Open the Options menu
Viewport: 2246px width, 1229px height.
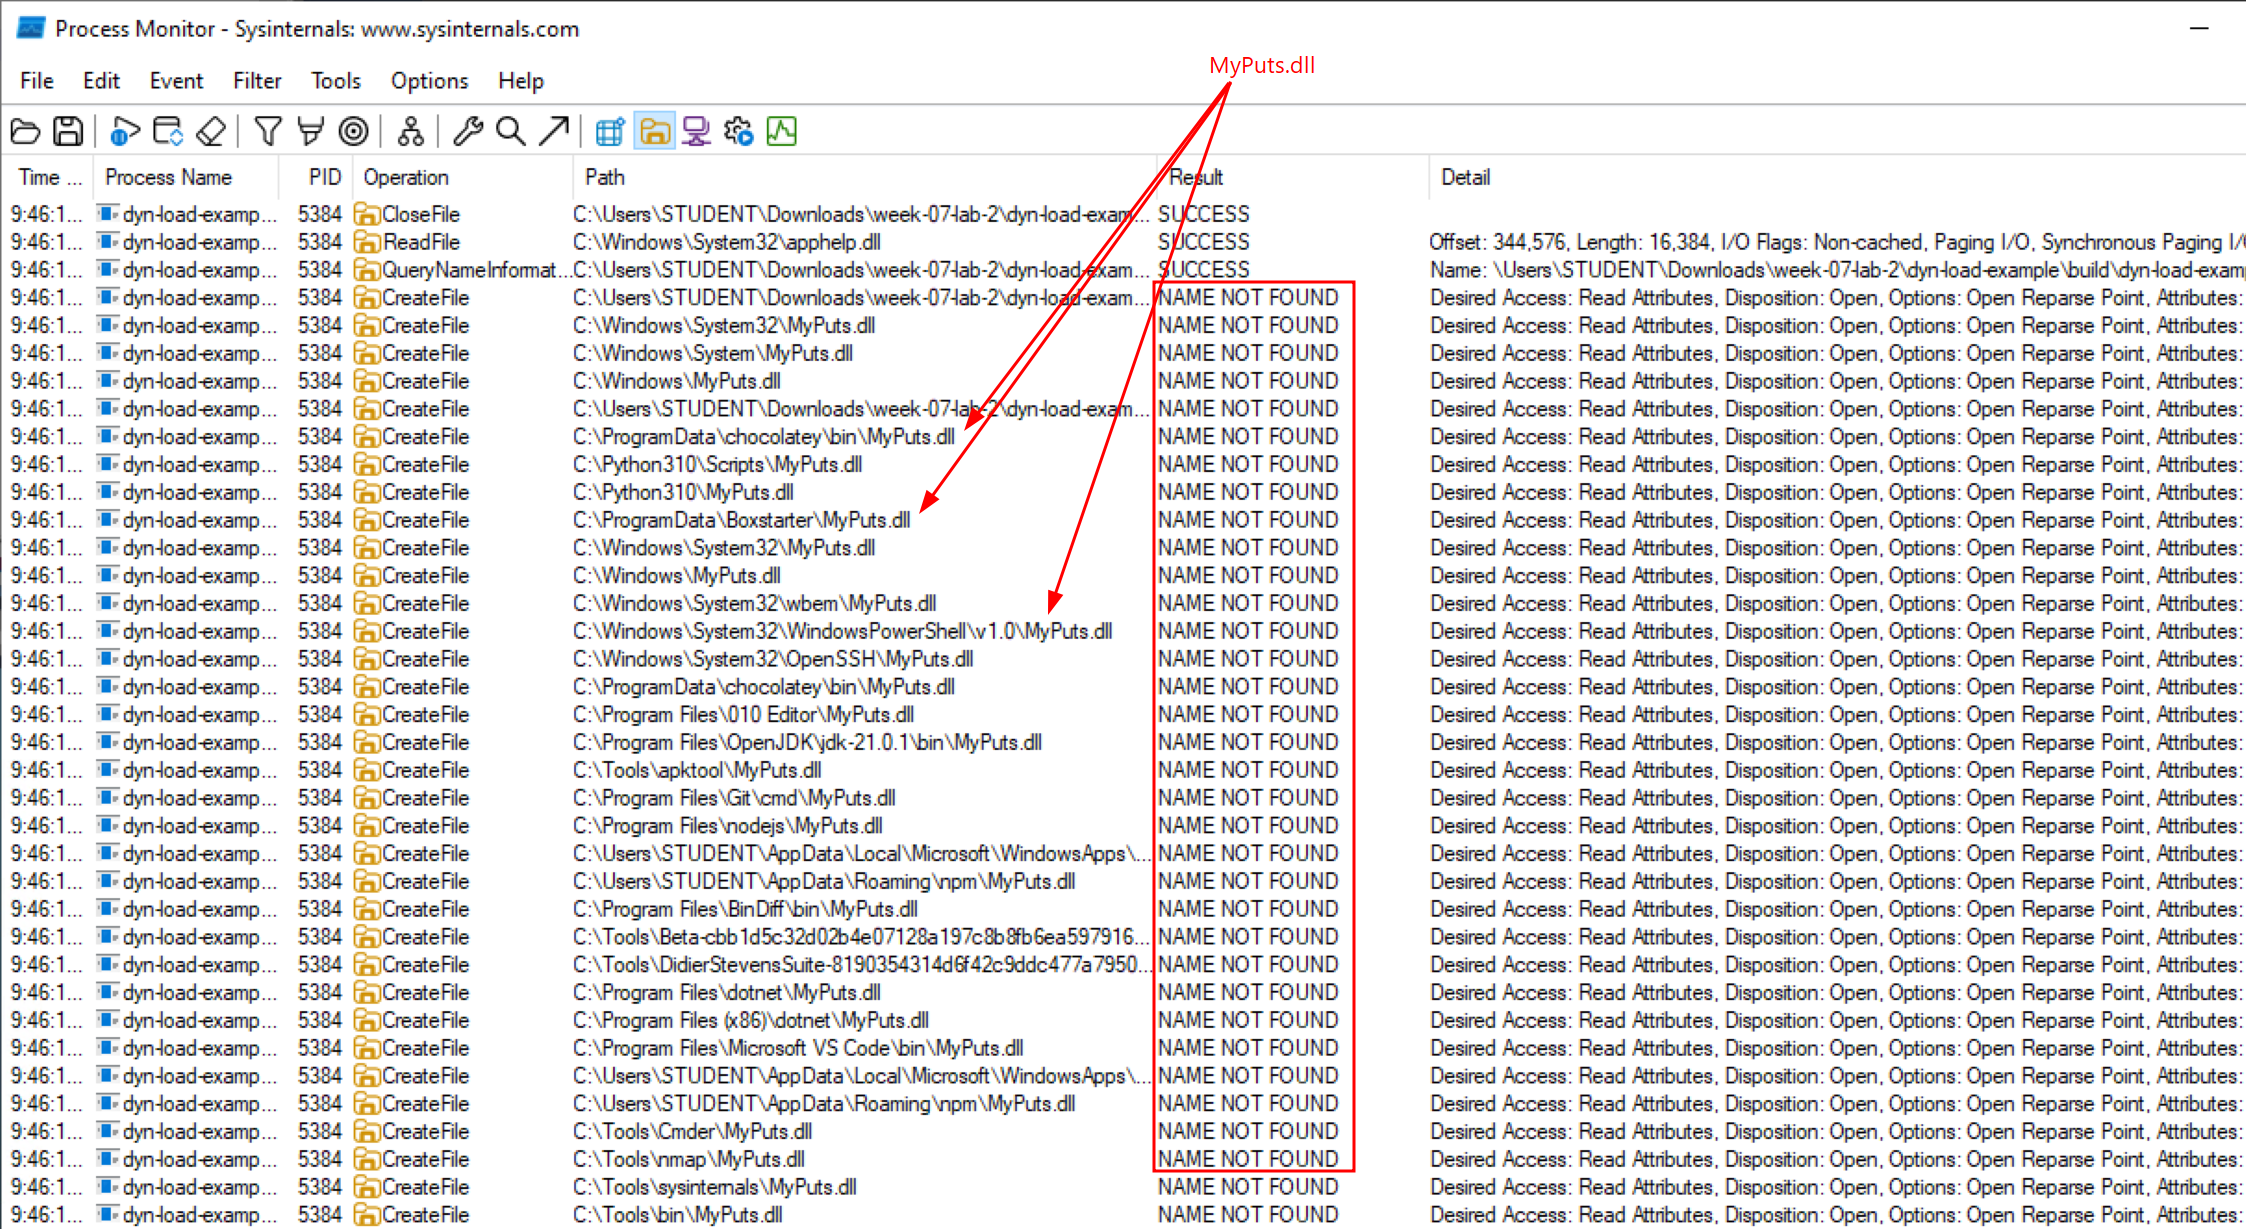coord(429,81)
